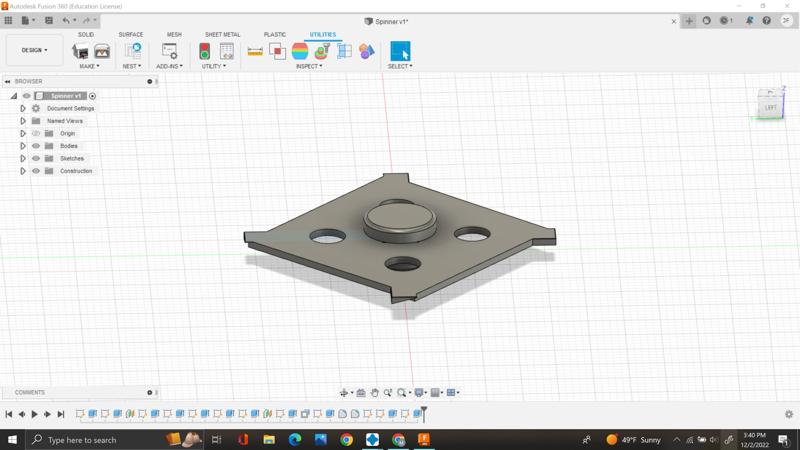Open the Design workspace dropdown
Viewport: 800px width, 450px height.
click(x=34, y=50)
